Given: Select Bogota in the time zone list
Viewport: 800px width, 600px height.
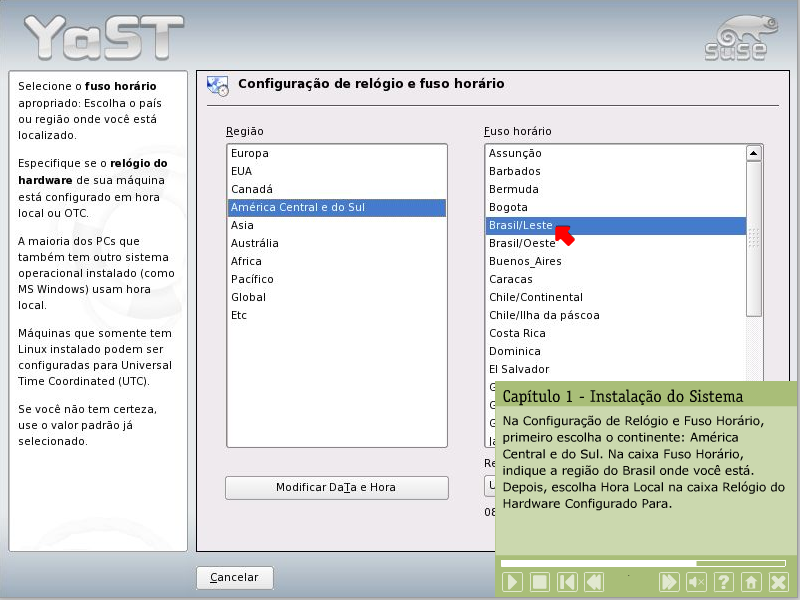Looking at the screenshot, I should [x=509, y=208].
